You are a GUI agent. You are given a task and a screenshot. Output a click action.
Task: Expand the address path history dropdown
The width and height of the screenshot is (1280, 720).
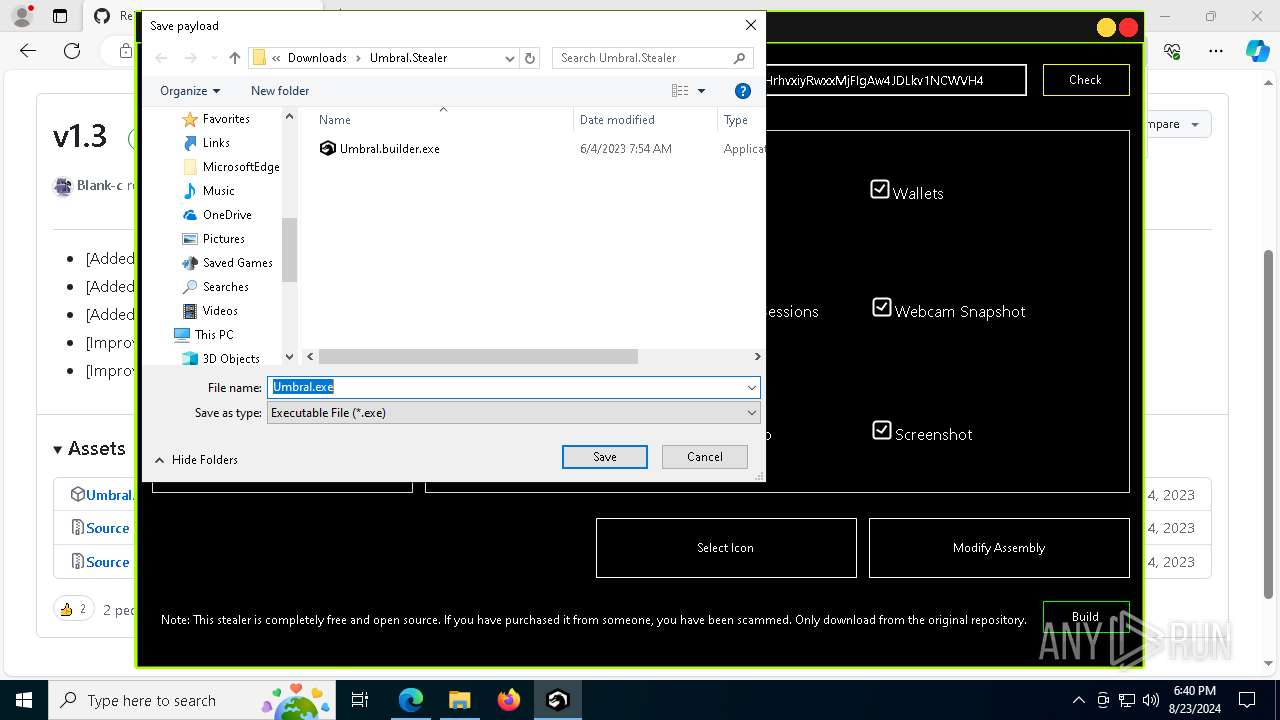point(510,58)
